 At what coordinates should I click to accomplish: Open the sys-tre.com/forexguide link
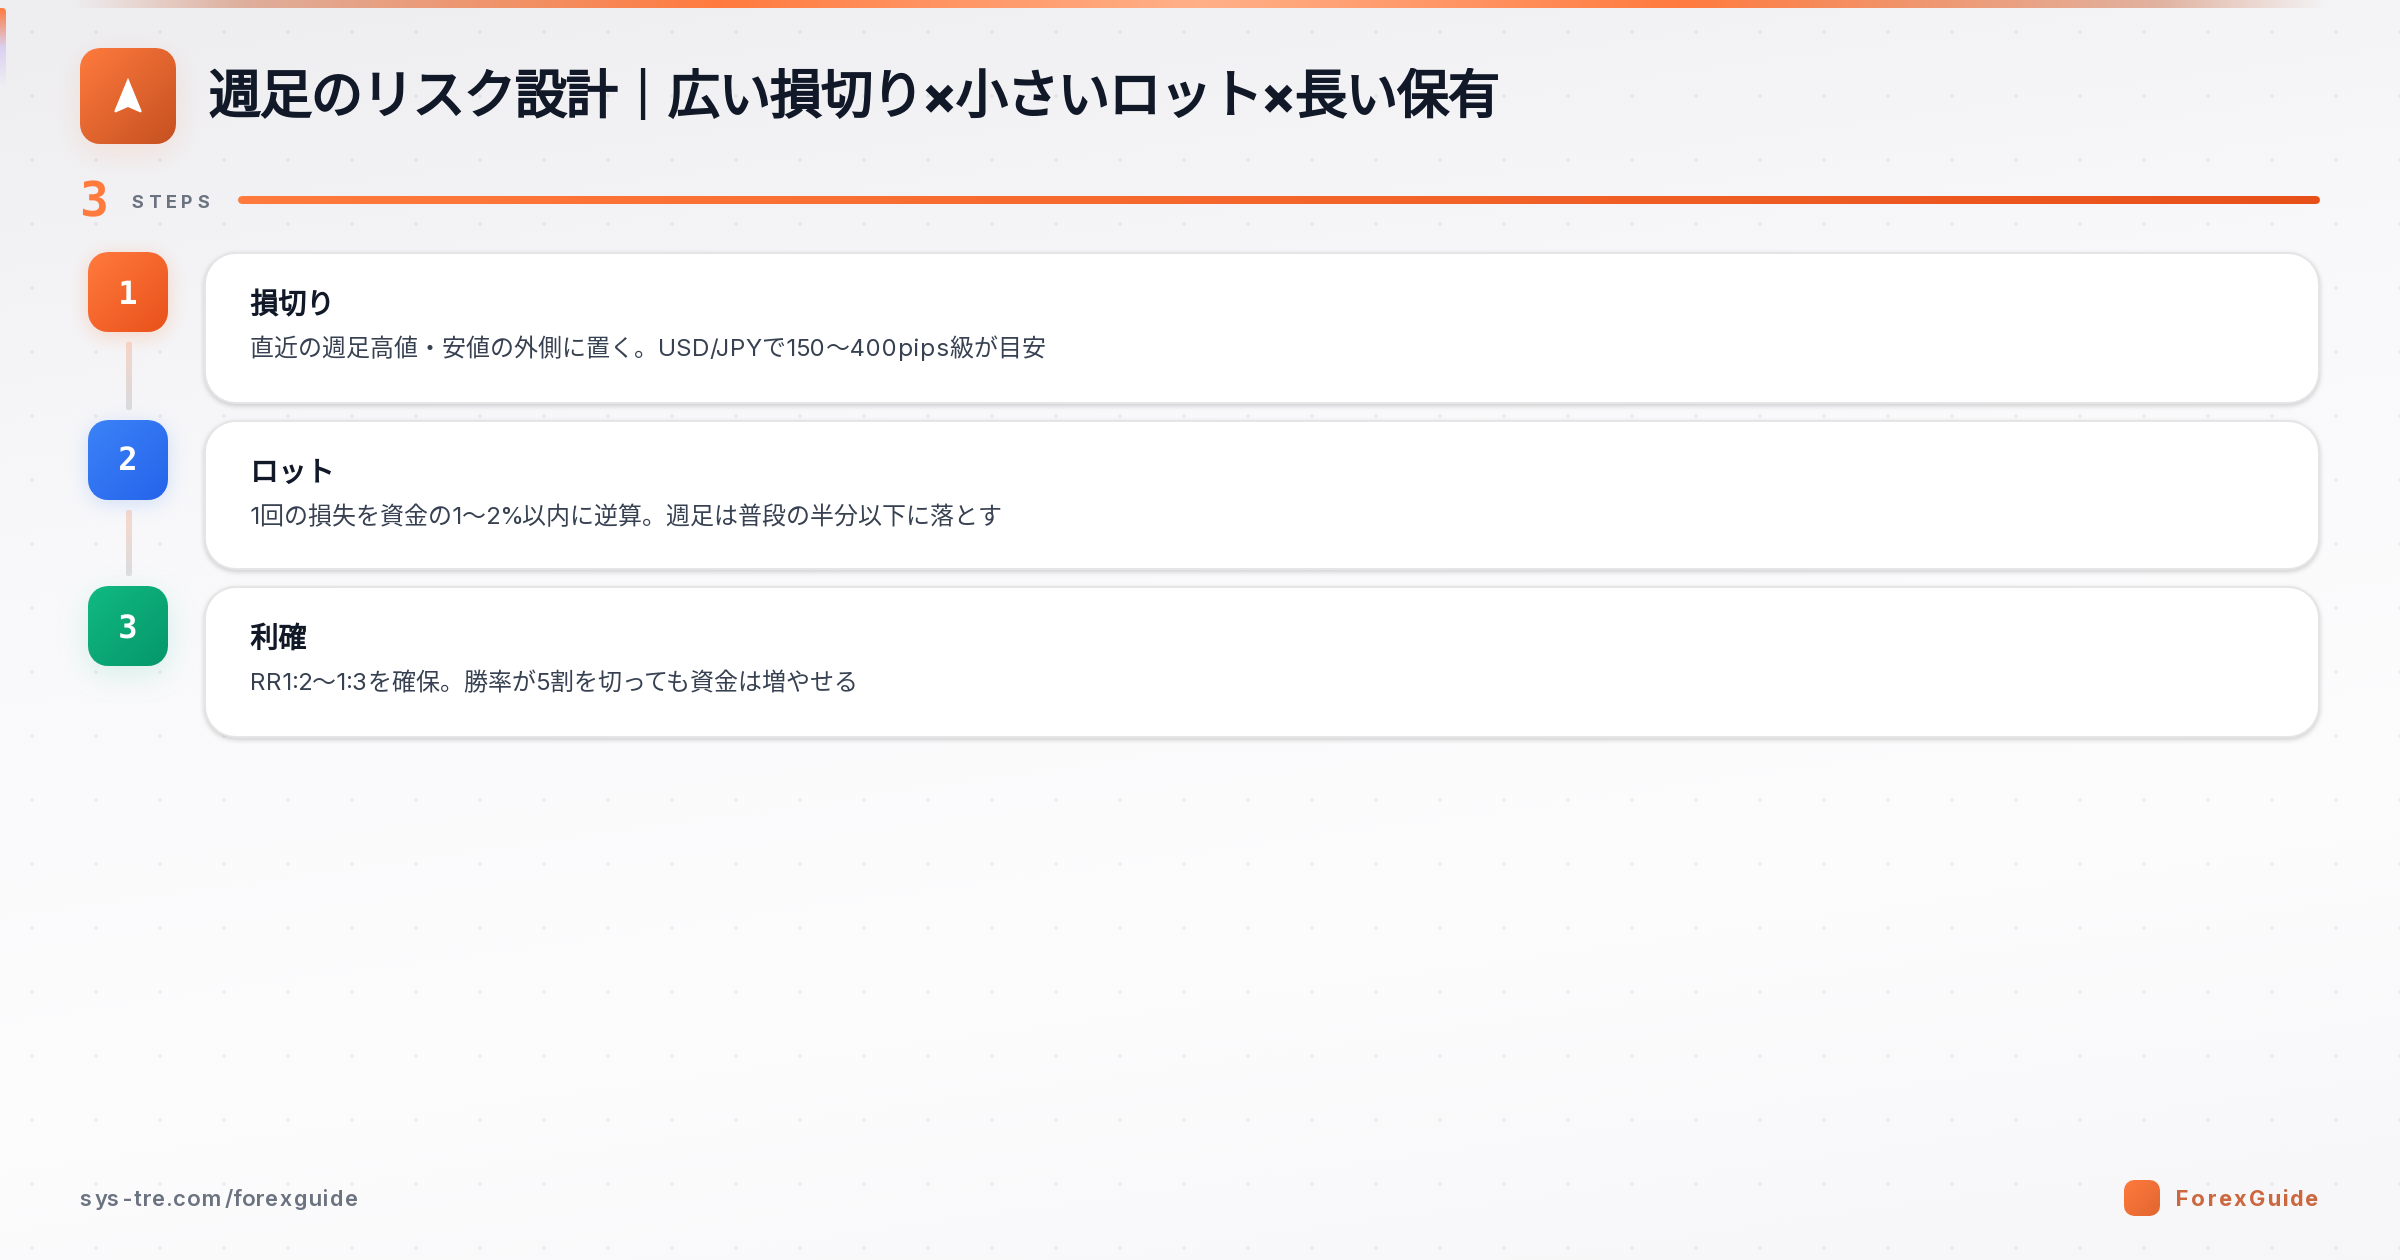[219, 1198]
